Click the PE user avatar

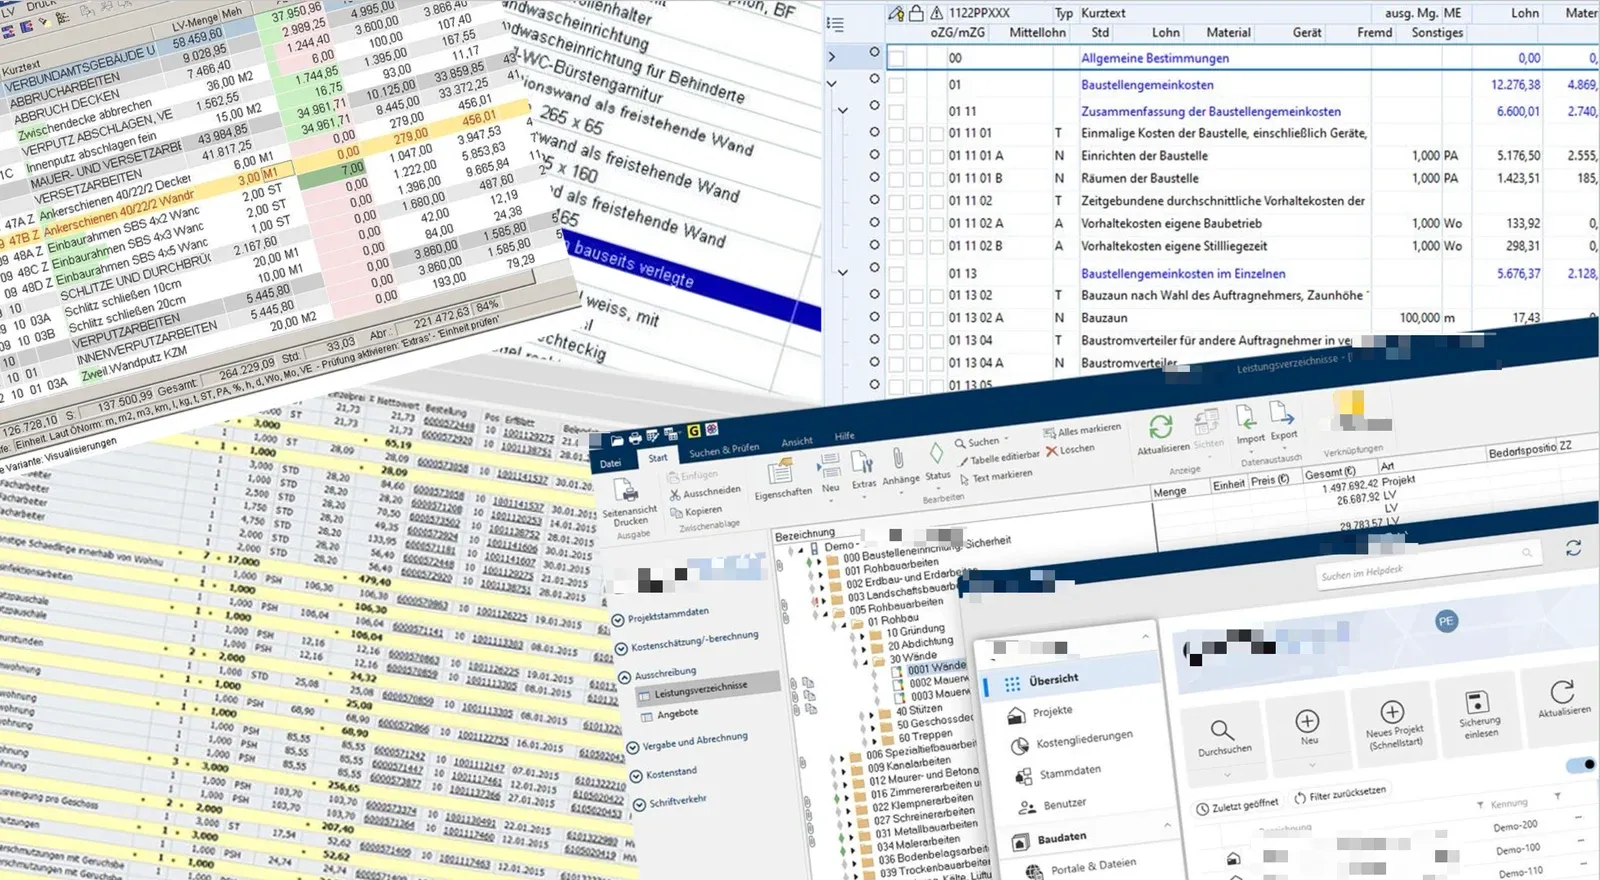(1446, 621)
